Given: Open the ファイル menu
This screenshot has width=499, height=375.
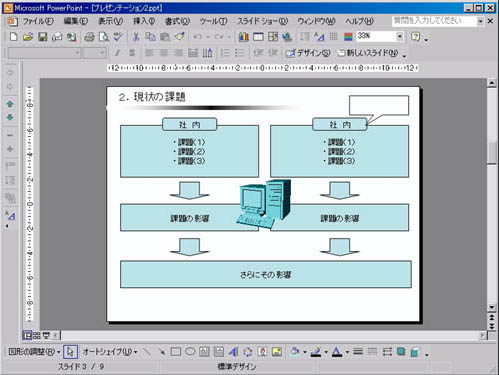Looking at the screenshot, I should [x=38, y=21].
